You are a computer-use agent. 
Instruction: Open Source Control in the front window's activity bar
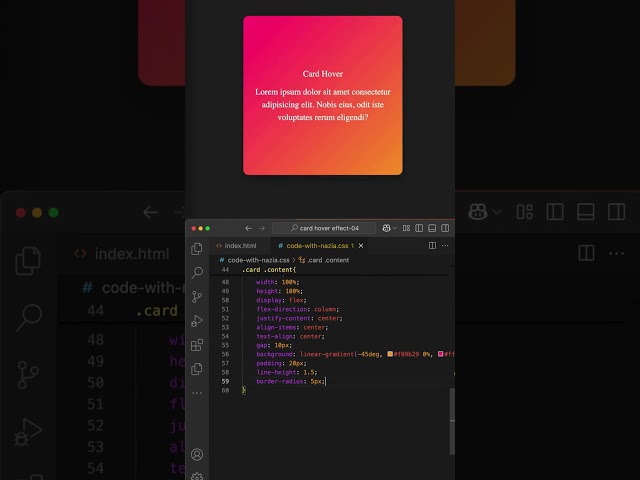(197, 297)
